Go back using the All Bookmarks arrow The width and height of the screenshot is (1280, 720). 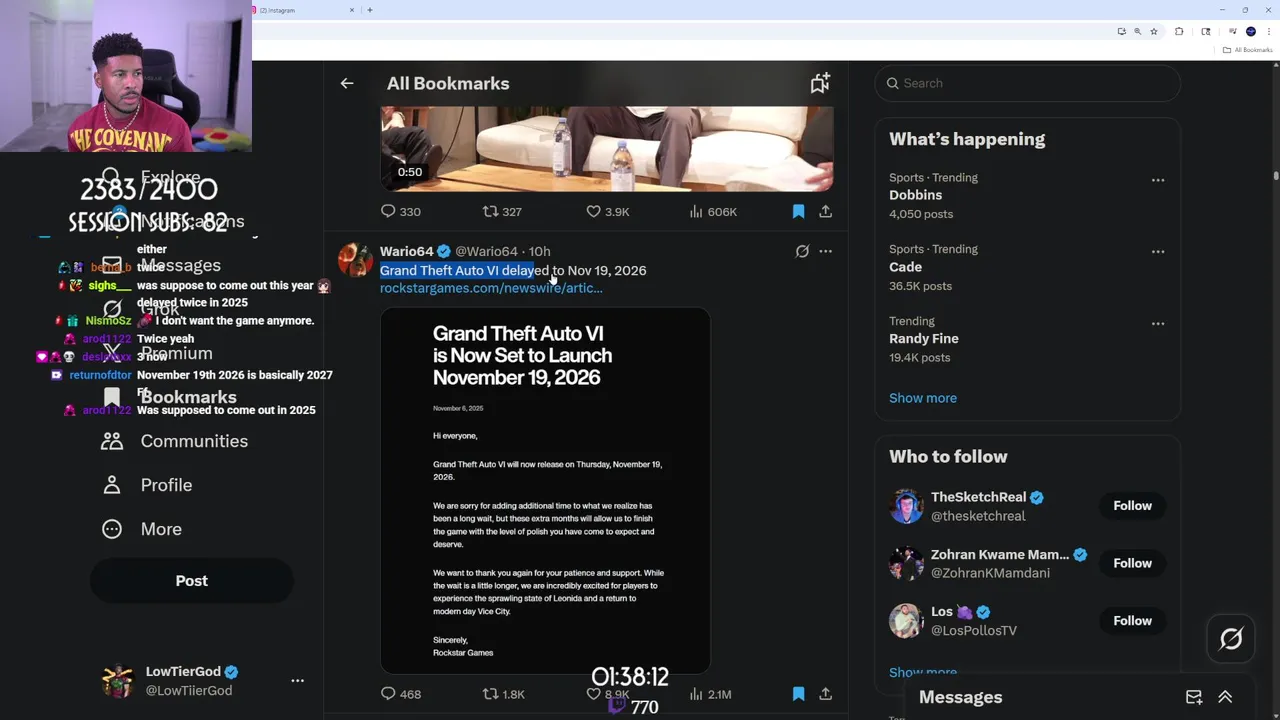pos(347,83)
